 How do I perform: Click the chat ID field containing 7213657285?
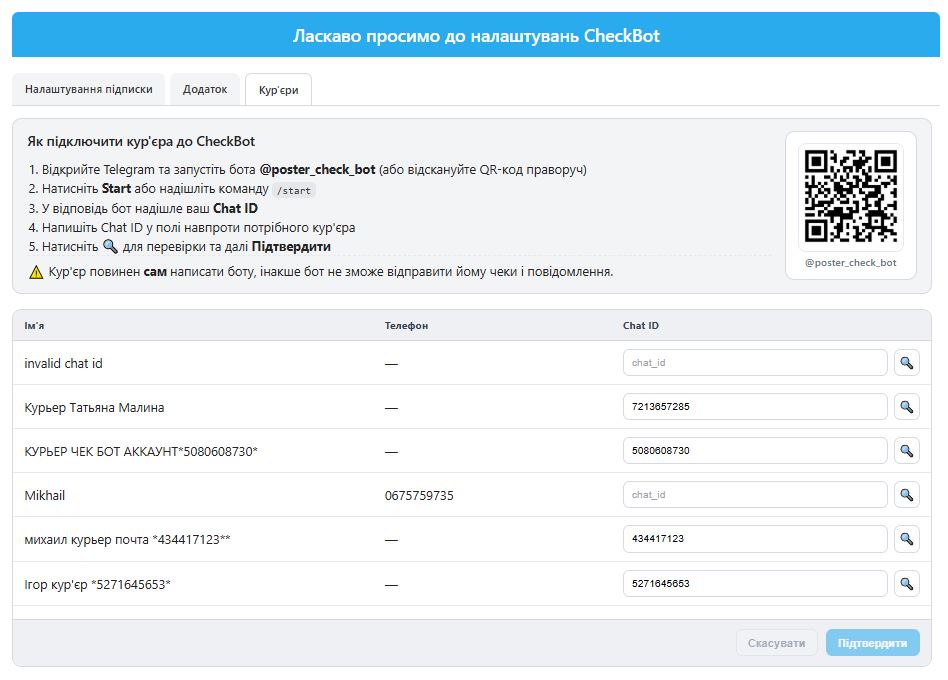[x=754, y=407]
